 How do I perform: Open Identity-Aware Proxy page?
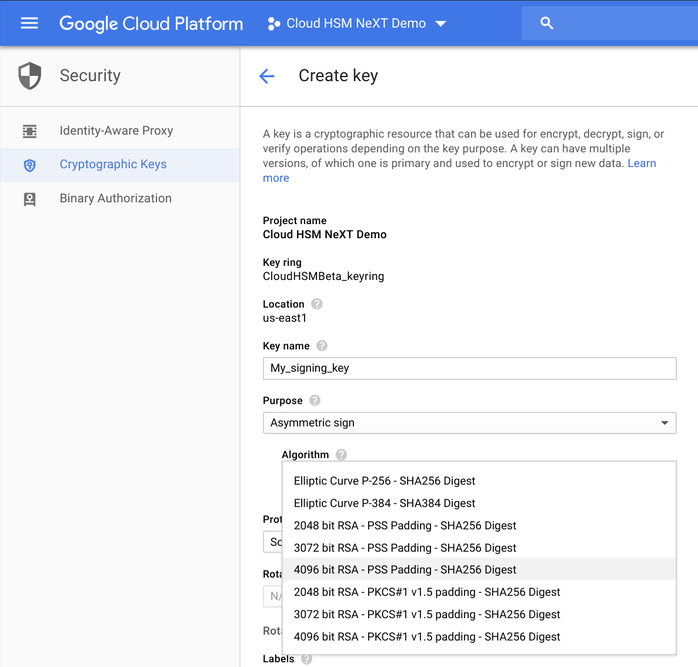(x=116, y=131)
